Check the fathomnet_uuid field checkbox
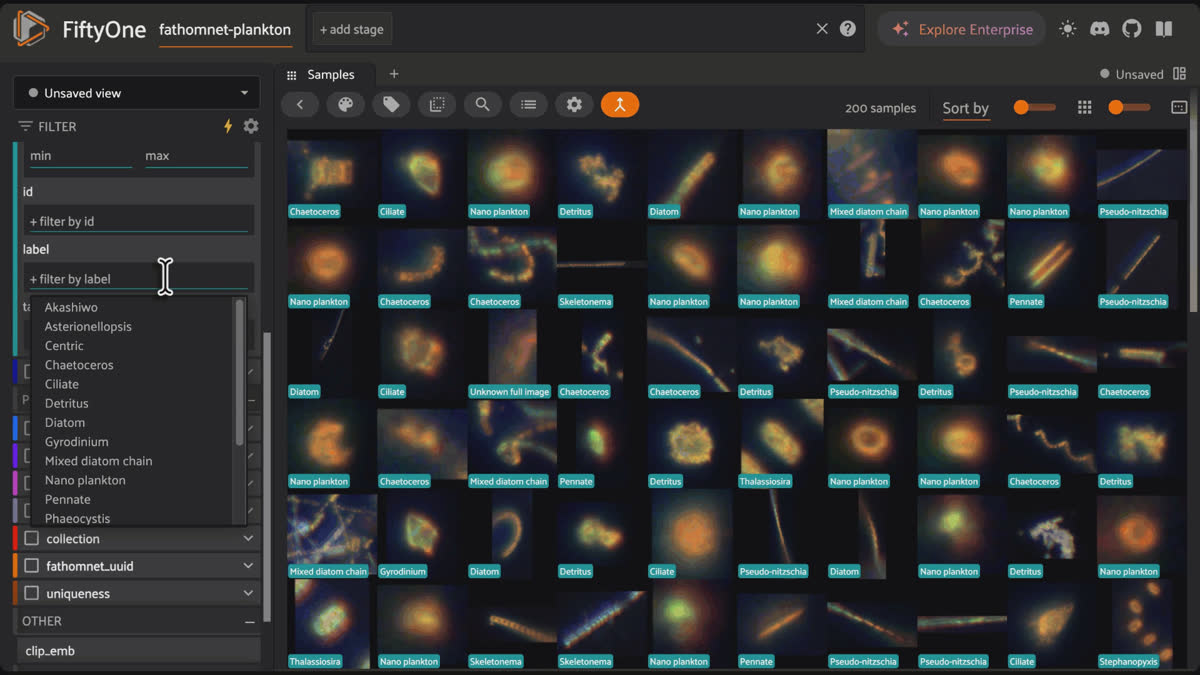This screenshot has width=1200, height=675. (x=32, y=566)
